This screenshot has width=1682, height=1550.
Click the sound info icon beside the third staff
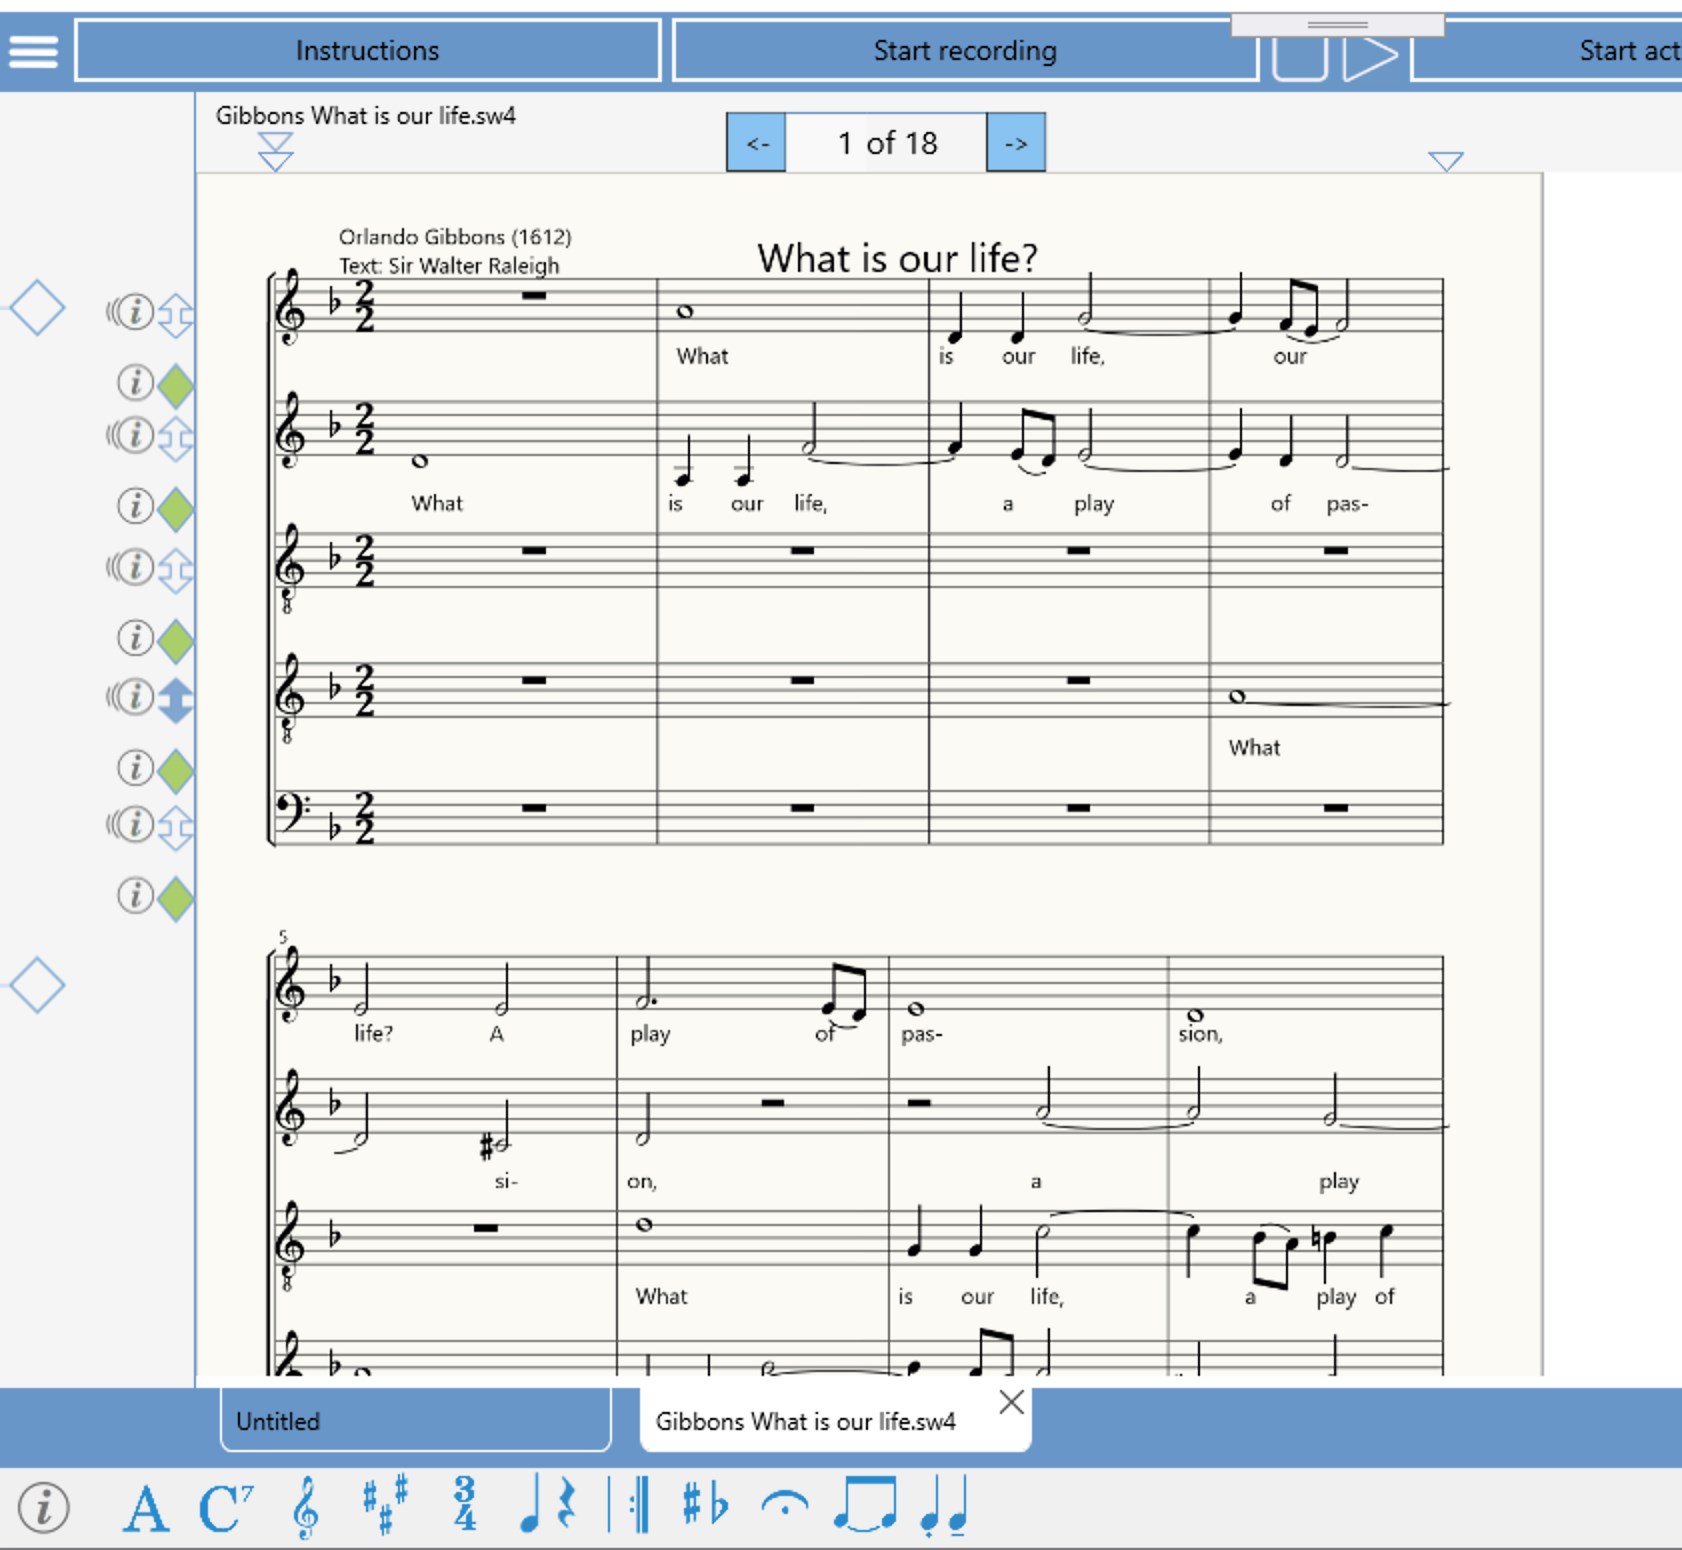130,567
